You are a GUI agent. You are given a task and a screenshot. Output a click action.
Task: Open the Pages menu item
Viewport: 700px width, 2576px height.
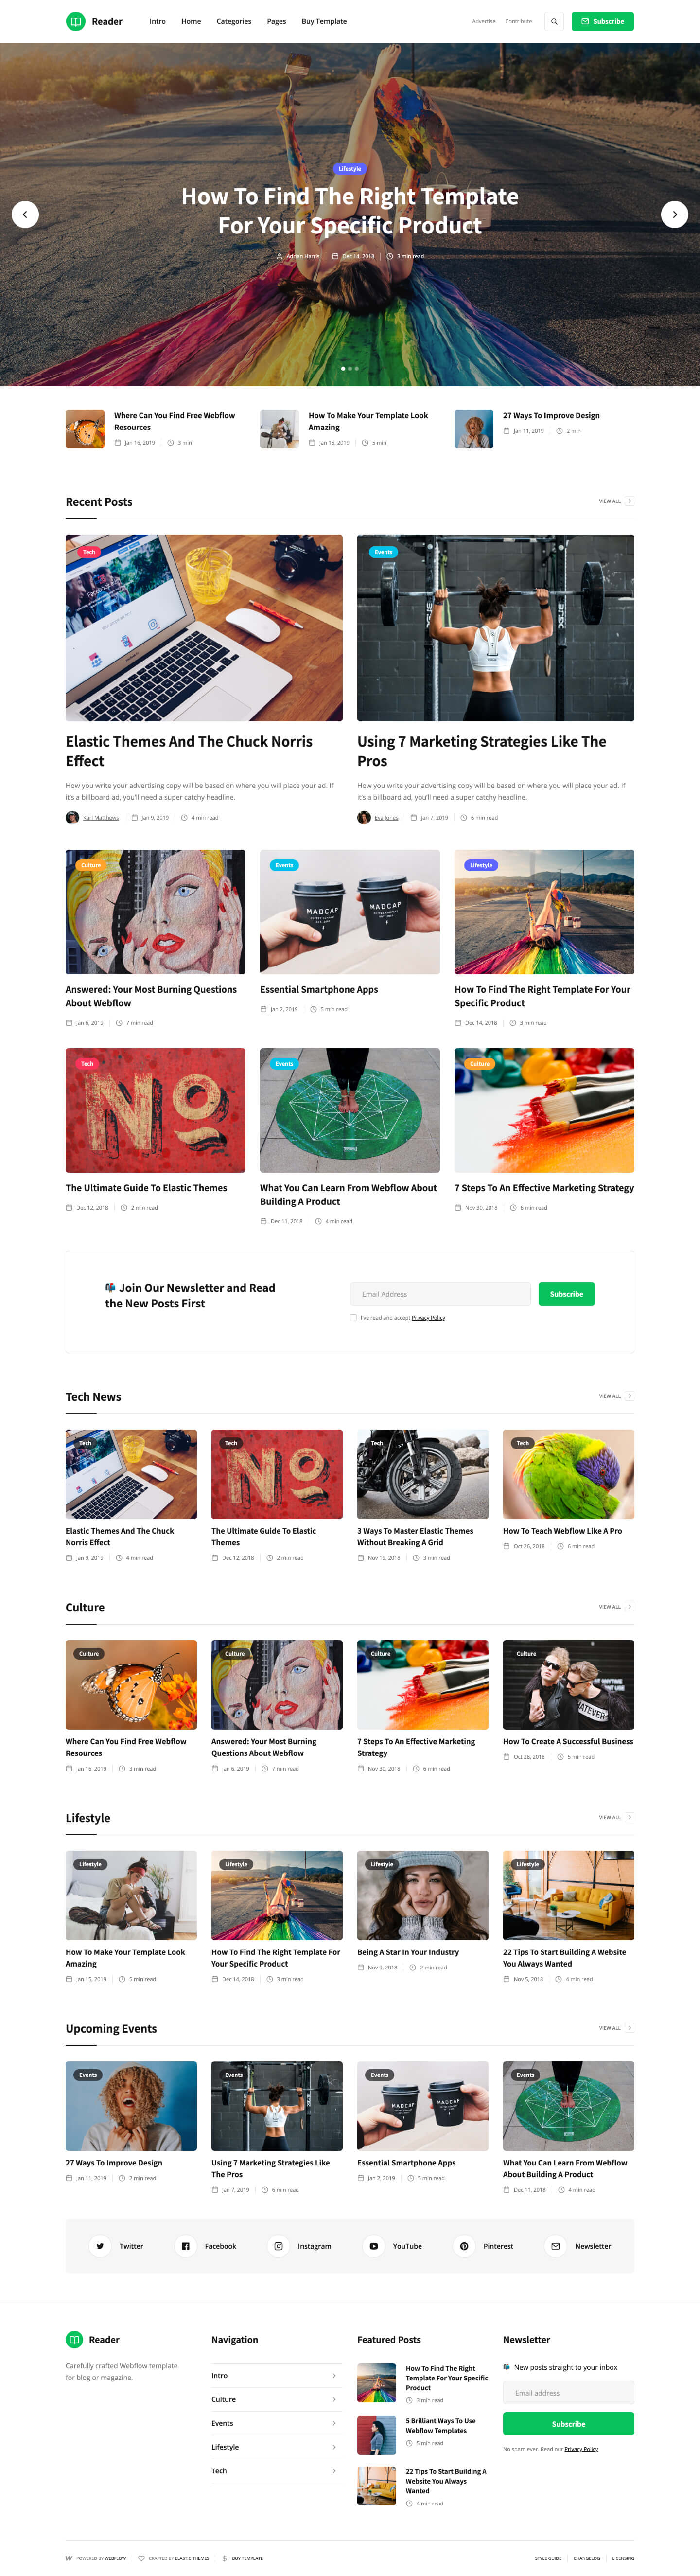[x=276, y=21]
